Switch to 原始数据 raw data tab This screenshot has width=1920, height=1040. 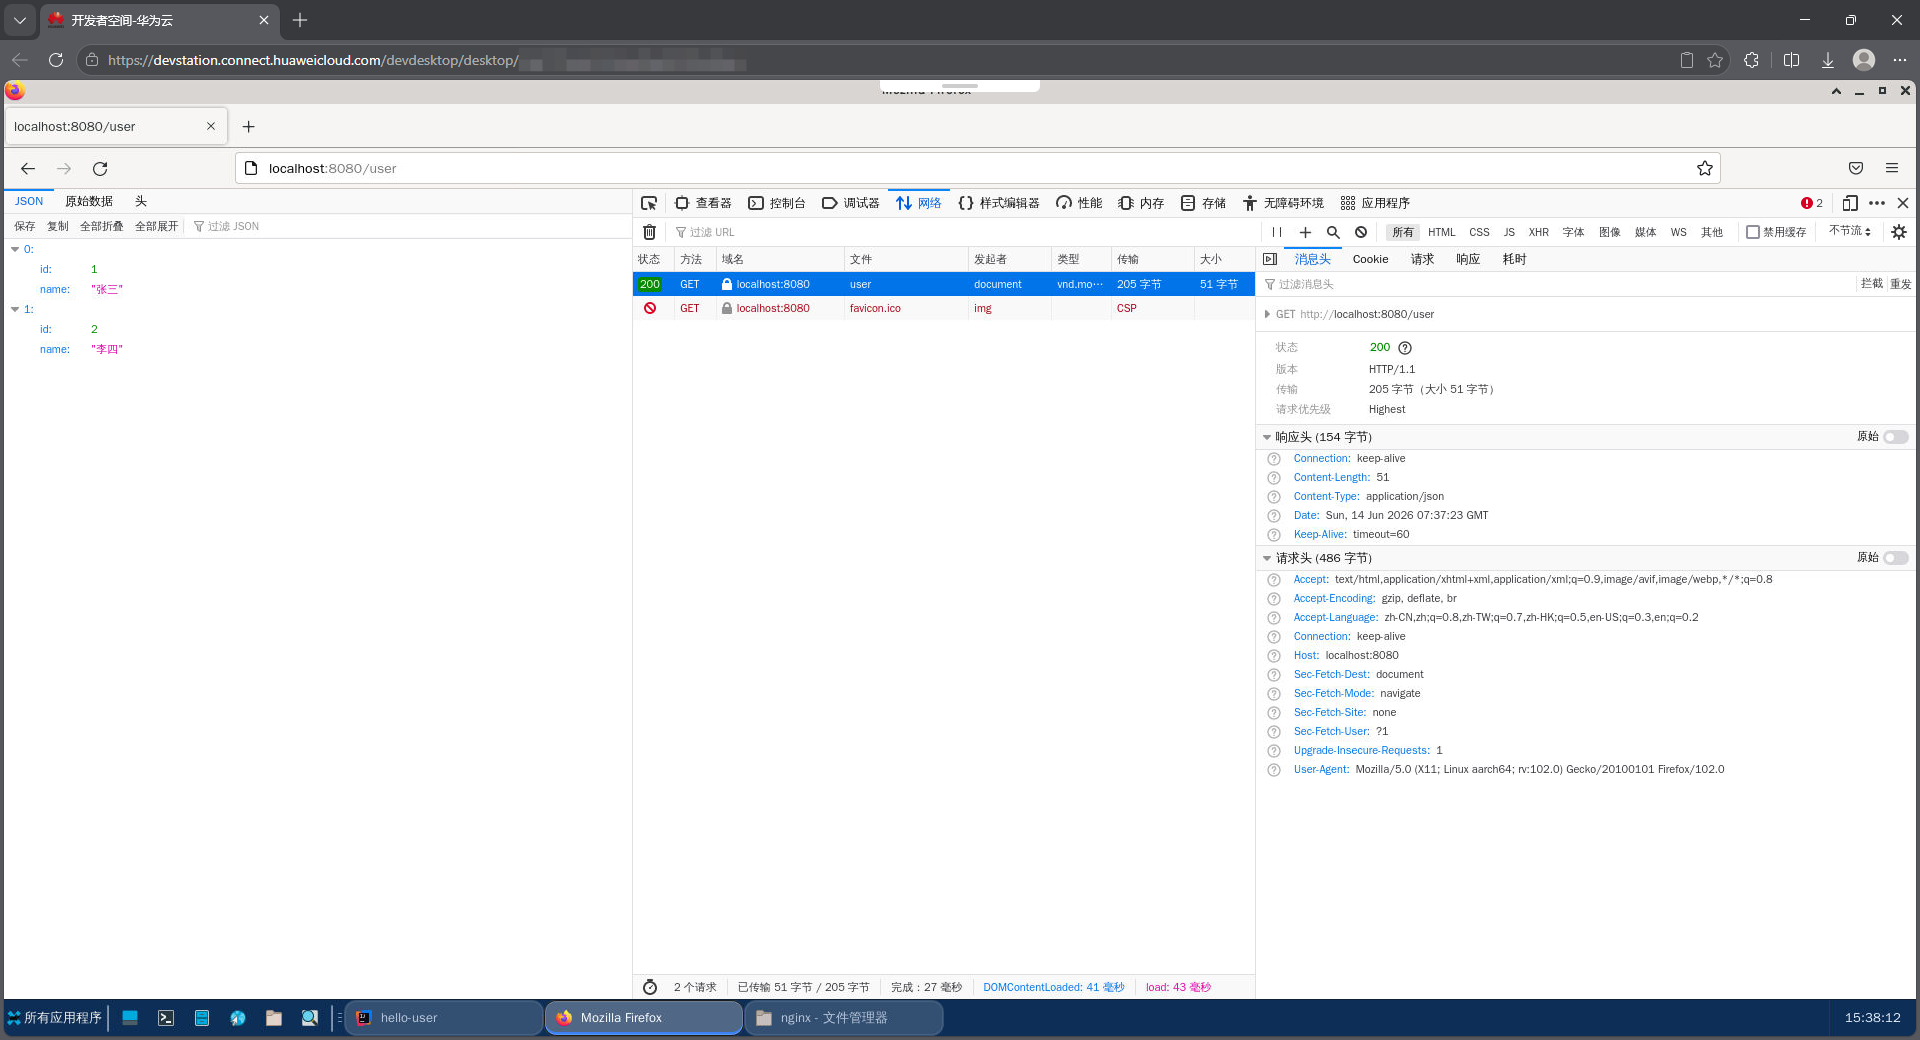point(89,201)
